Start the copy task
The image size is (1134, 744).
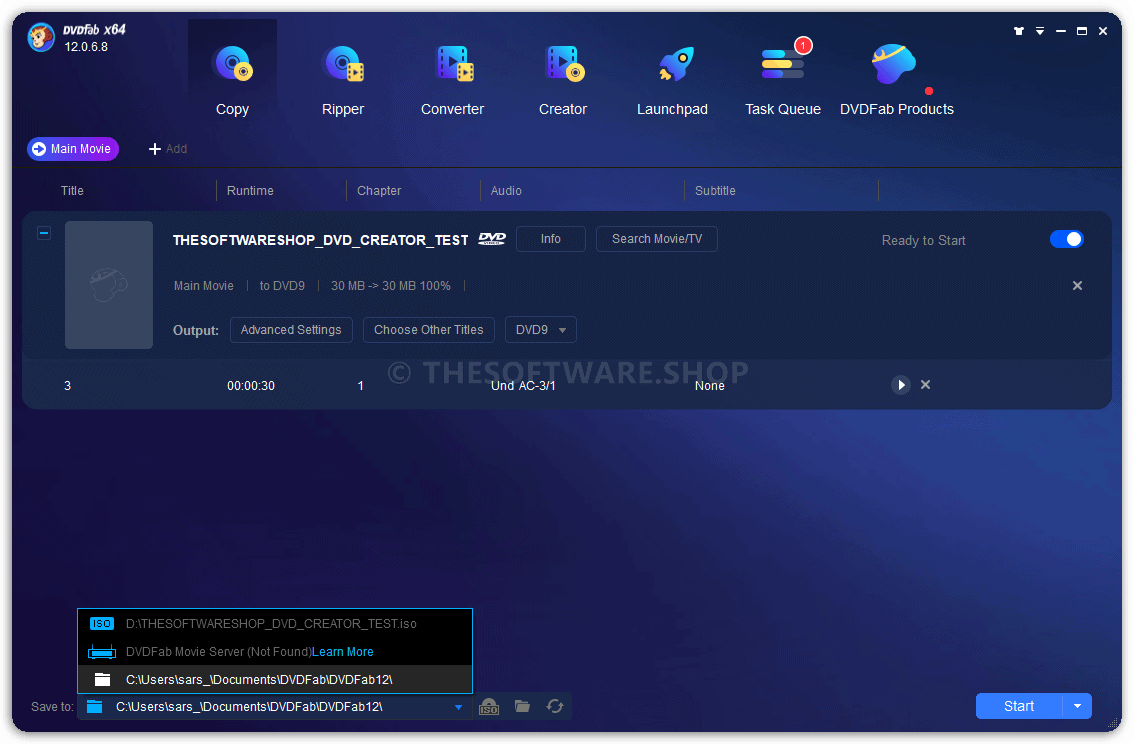pyautogui.click(x=1018, y=706)
